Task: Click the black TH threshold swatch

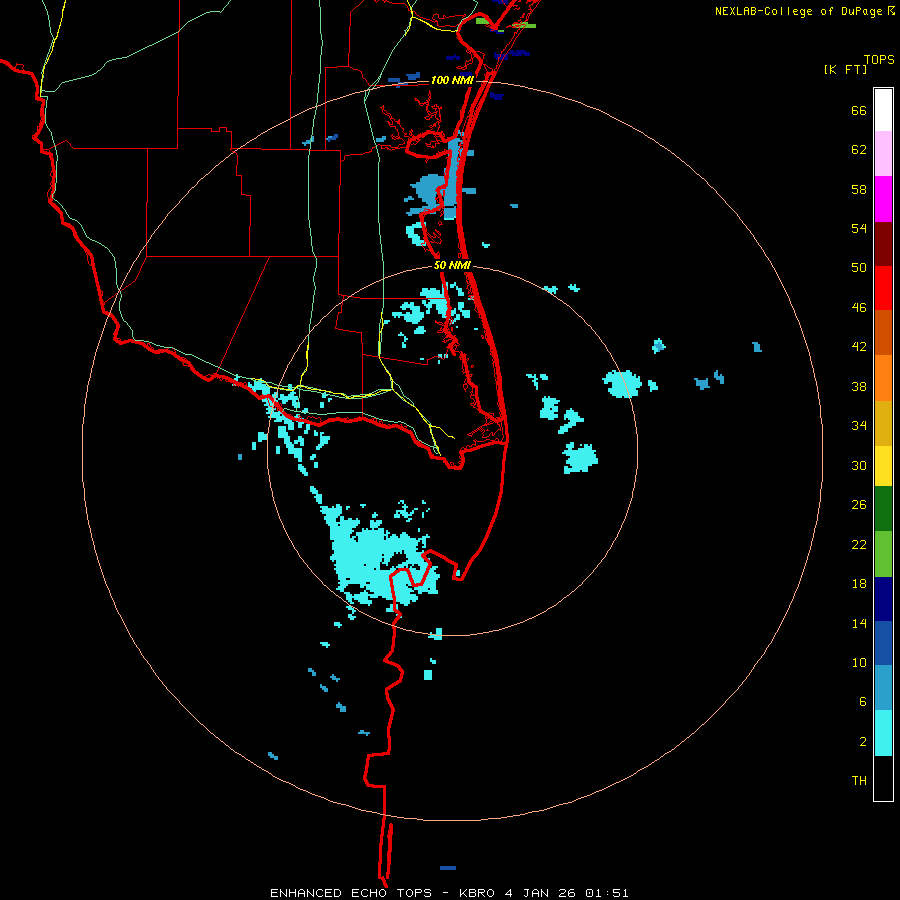Action: click(883, 778)
